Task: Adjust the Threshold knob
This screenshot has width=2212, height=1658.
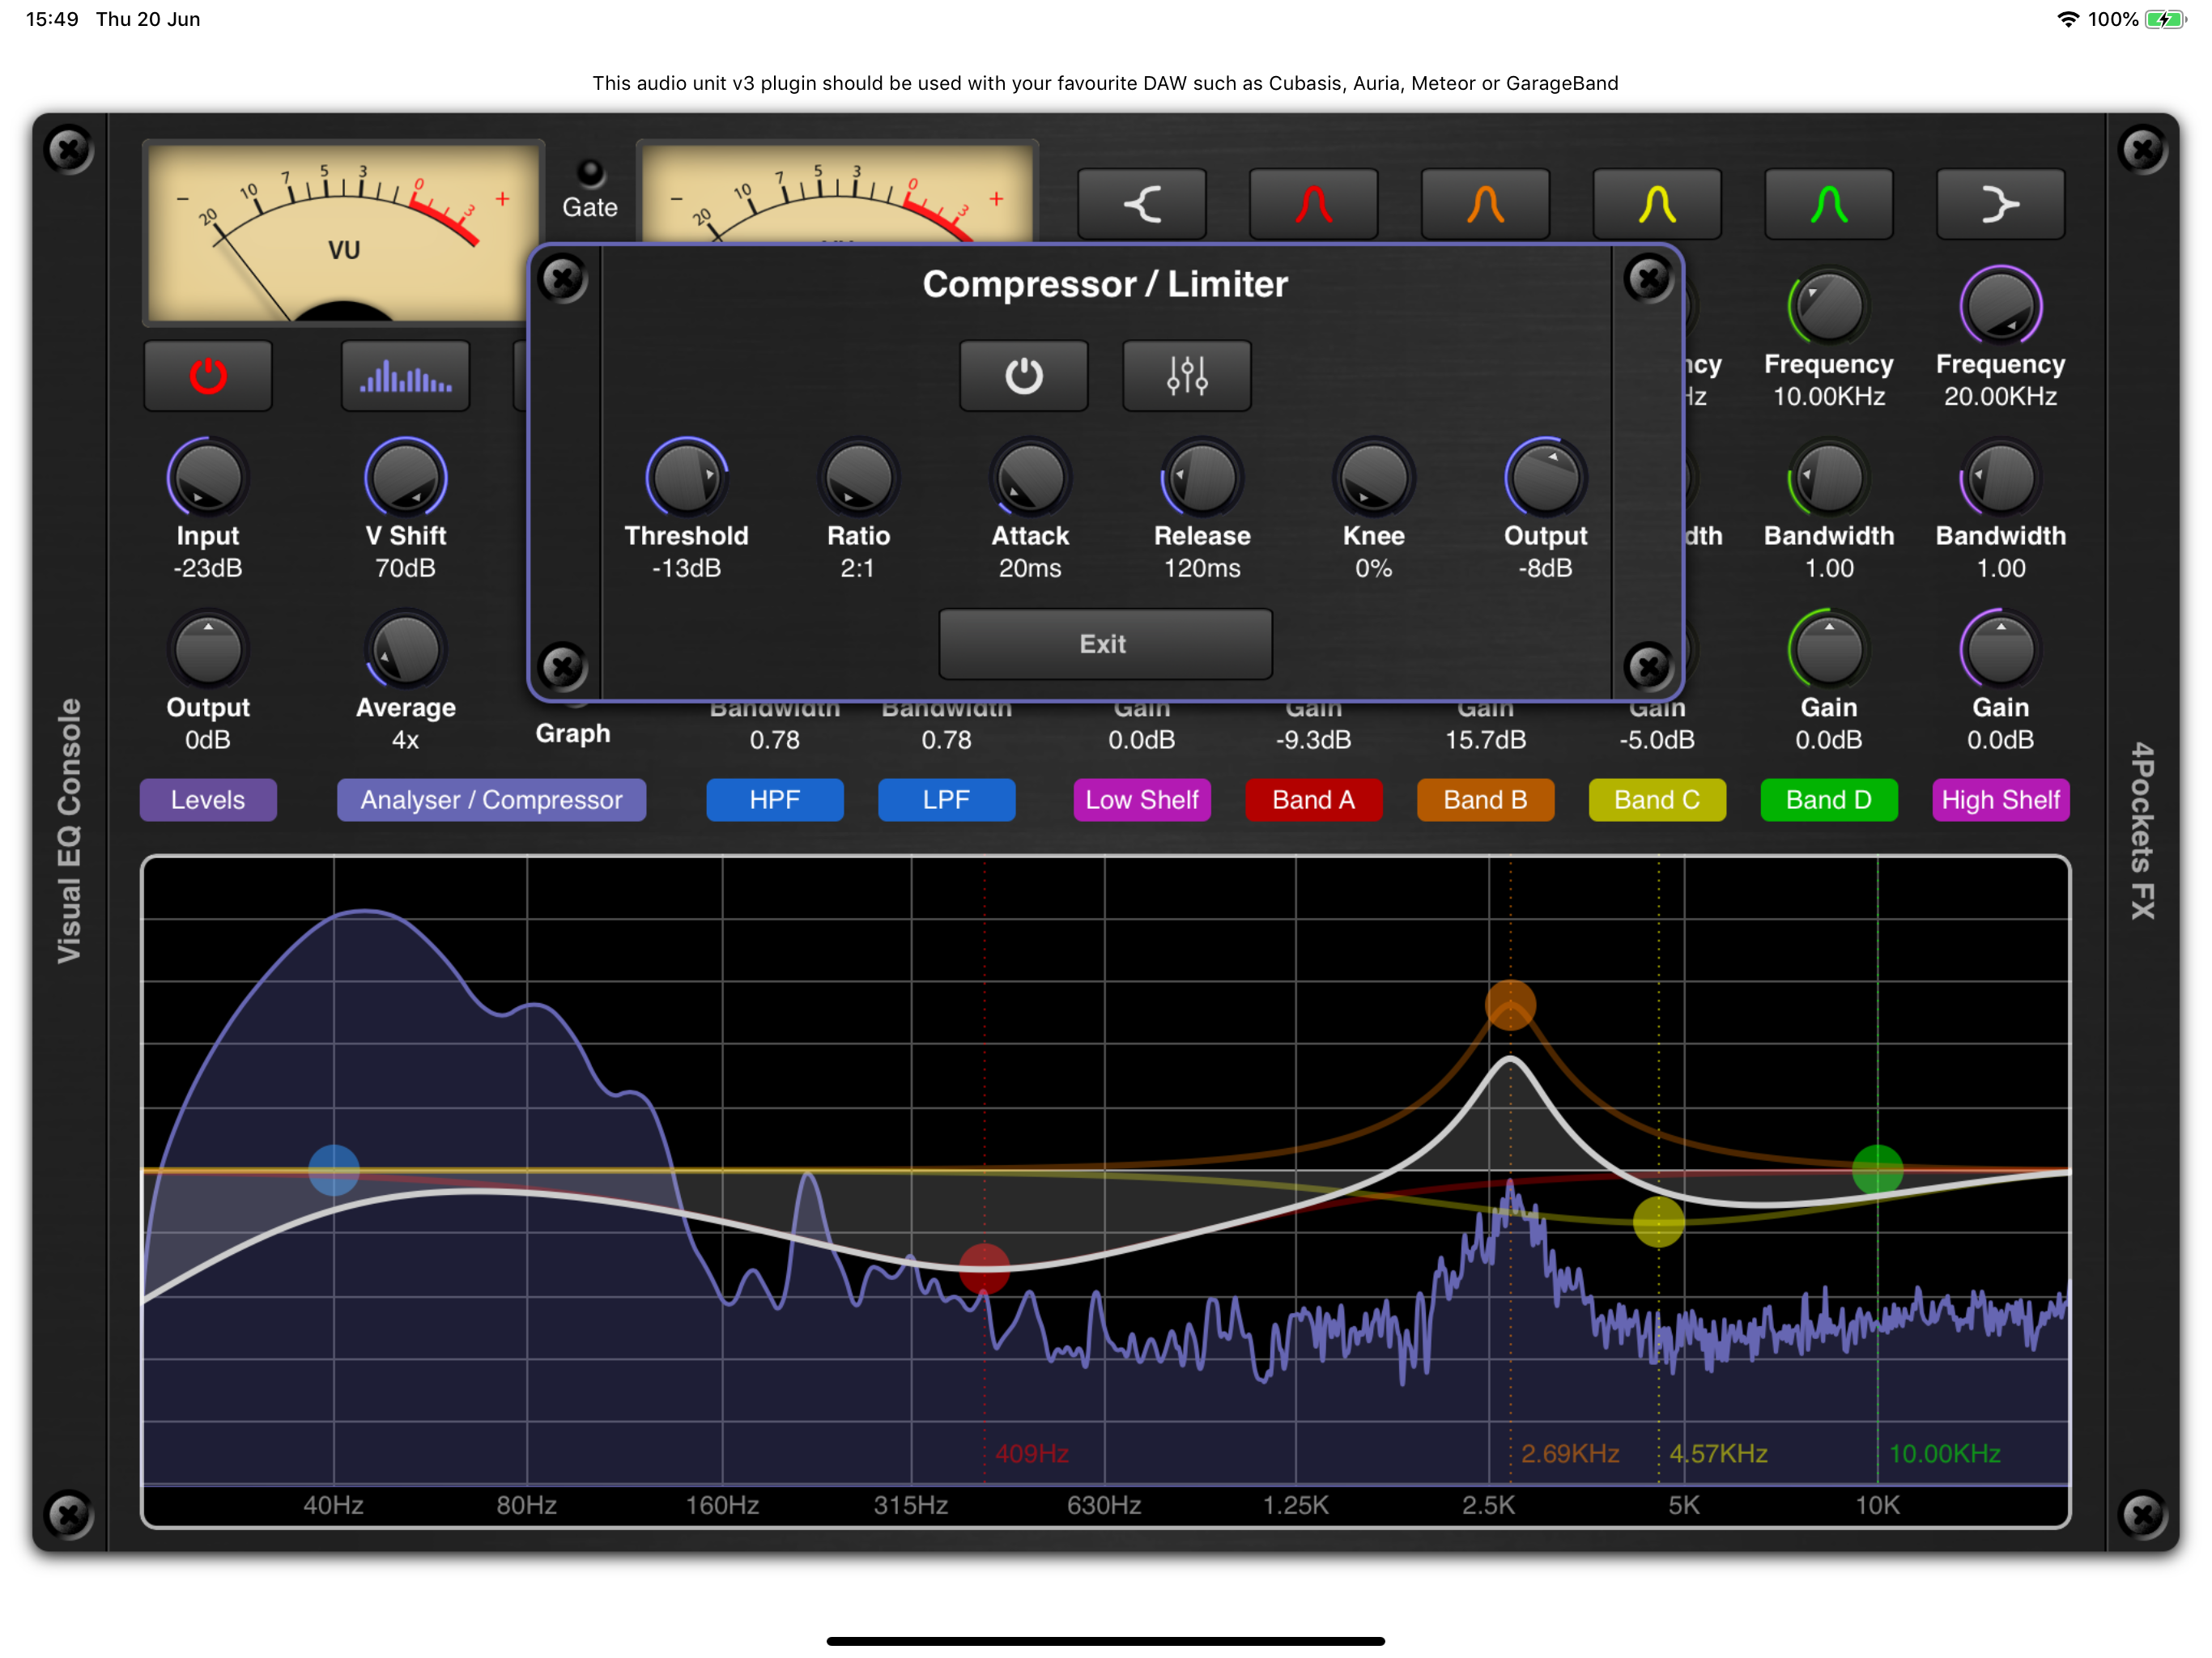Action: coord(687,478)
